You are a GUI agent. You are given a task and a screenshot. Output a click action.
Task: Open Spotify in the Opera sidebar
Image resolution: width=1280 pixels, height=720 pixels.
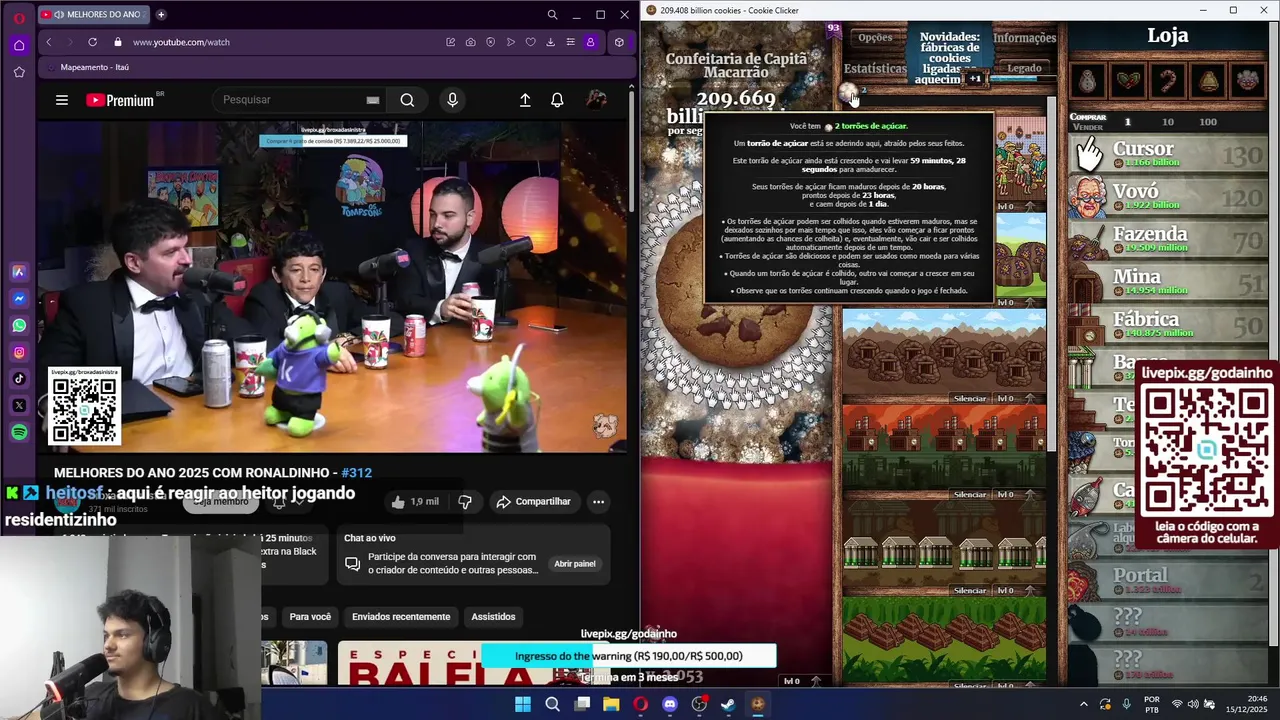pyautogui.click(x=19, y=432)
